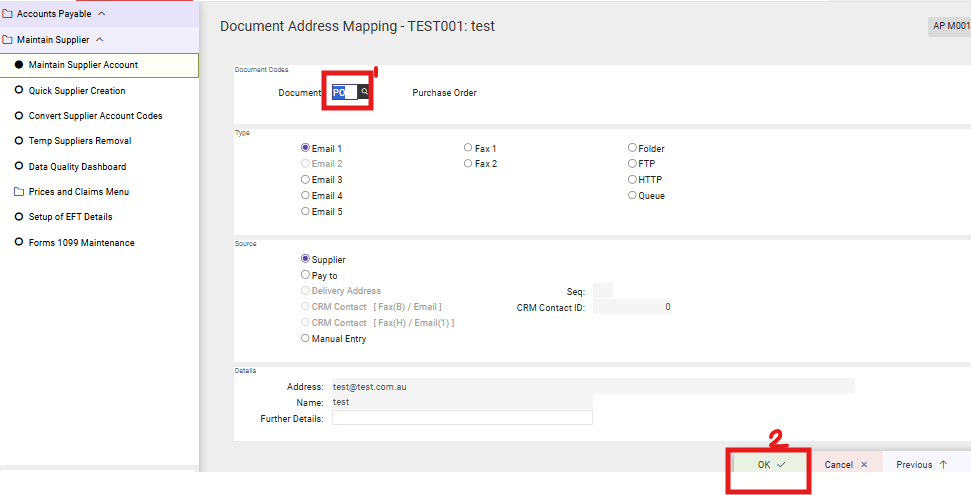The width and height of the screenshot is (971, 495).
Task: Open Quick Supplier Creation
Action: (x=77, y=91)
